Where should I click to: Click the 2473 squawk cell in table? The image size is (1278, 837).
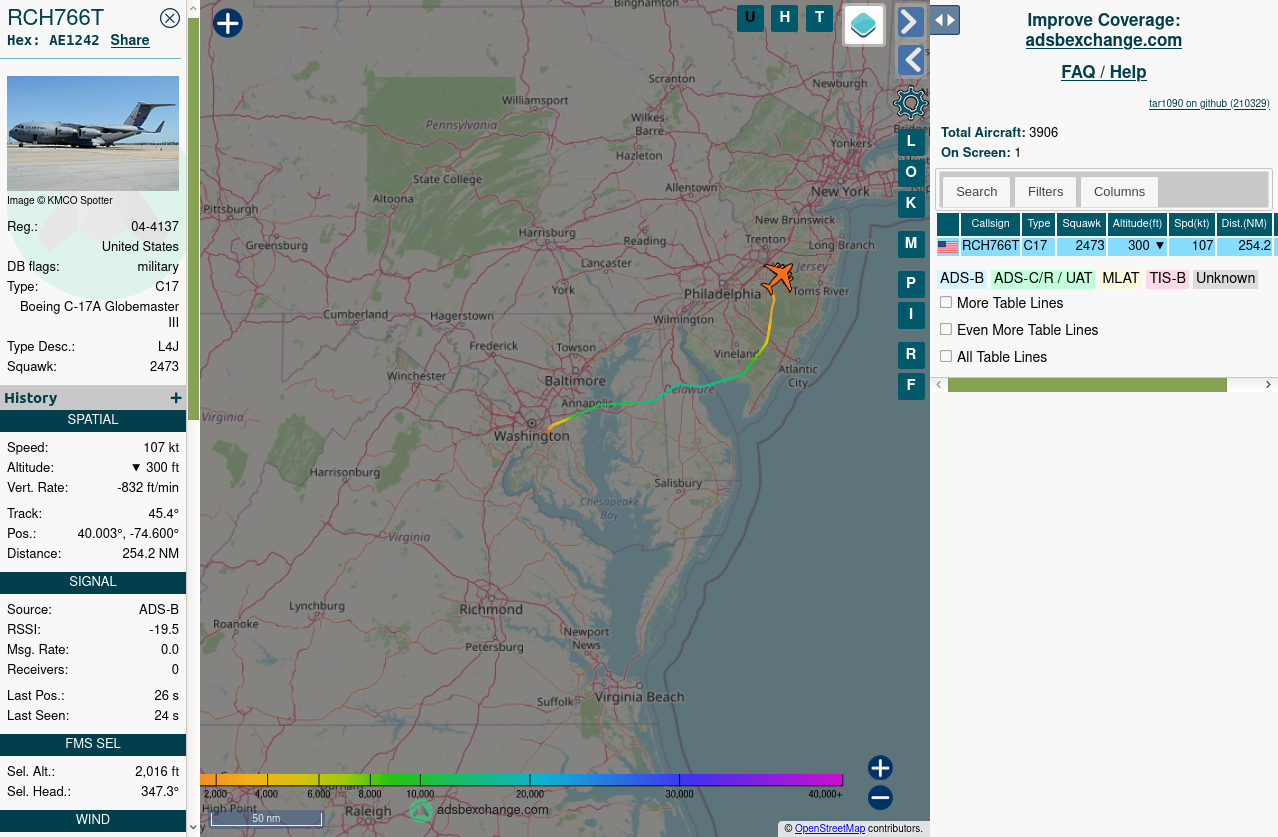pos(1082,246)
